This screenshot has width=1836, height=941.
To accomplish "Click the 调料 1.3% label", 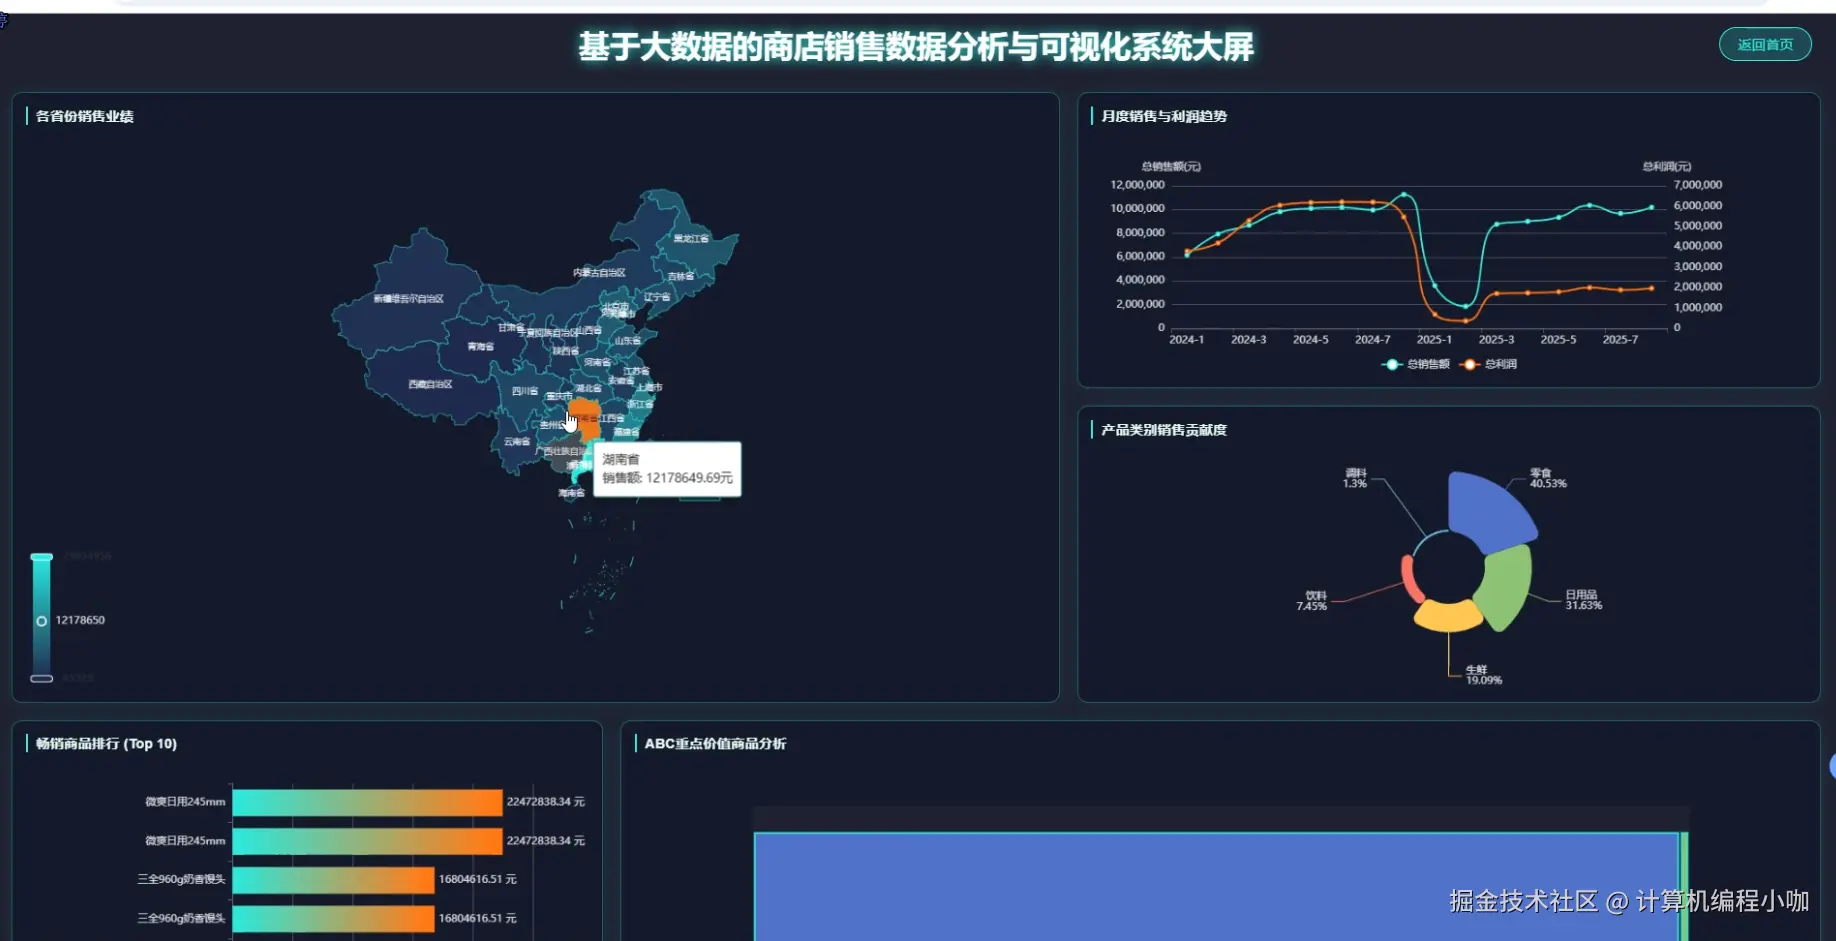I will pos(1355,478).
